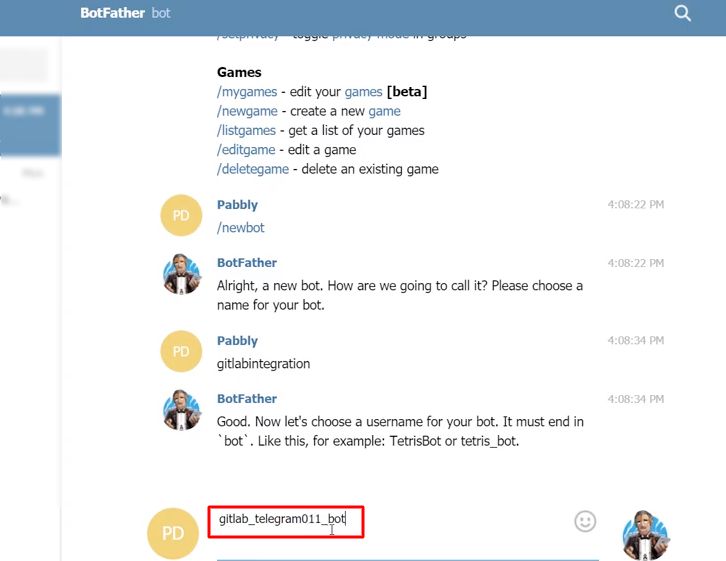Click Pabbly name above the /newbot message

pos(237,205)
